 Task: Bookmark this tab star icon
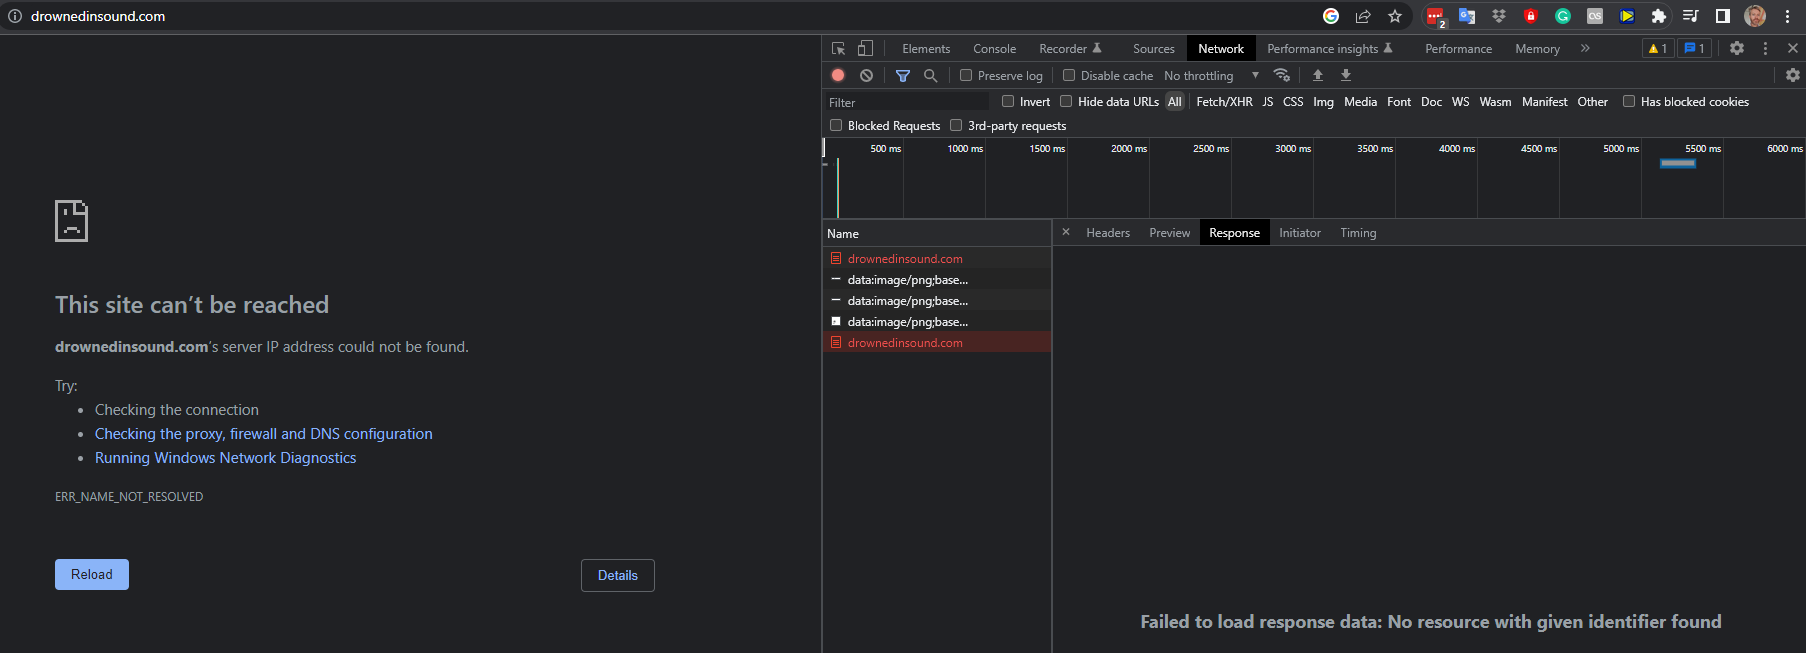point(1395,16)
